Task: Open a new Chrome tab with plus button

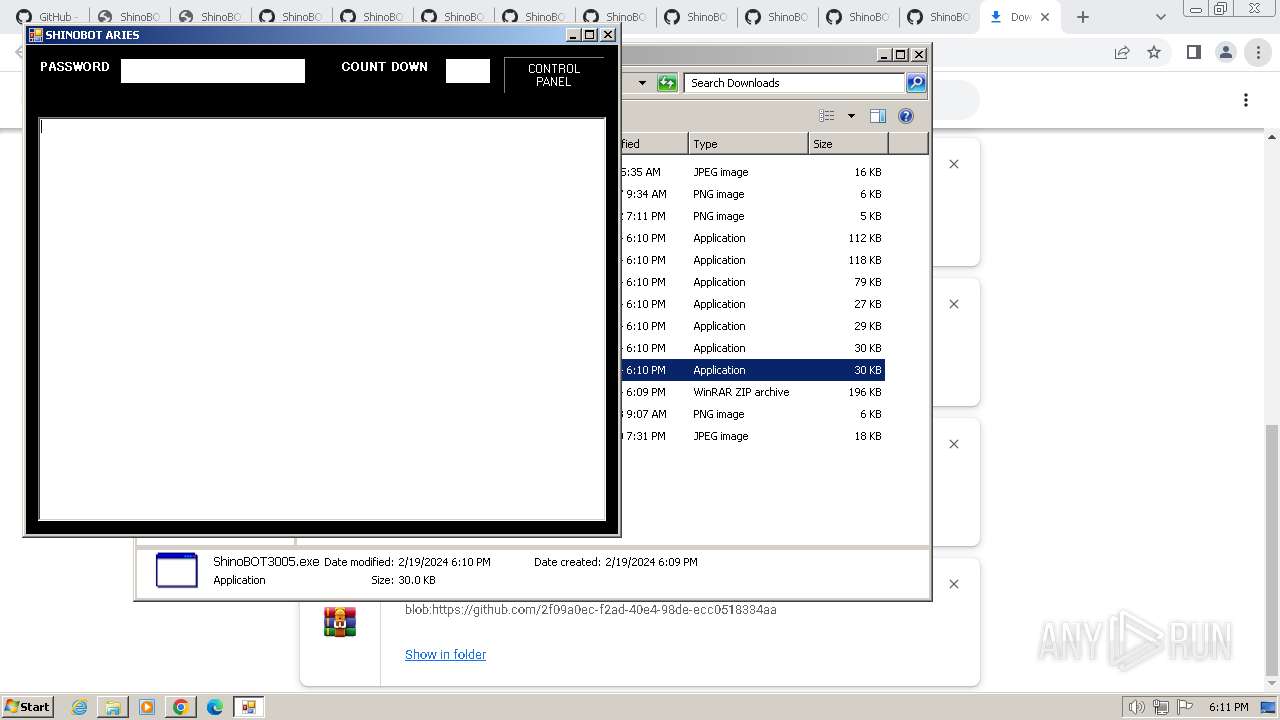Action: coord(1083,17)
